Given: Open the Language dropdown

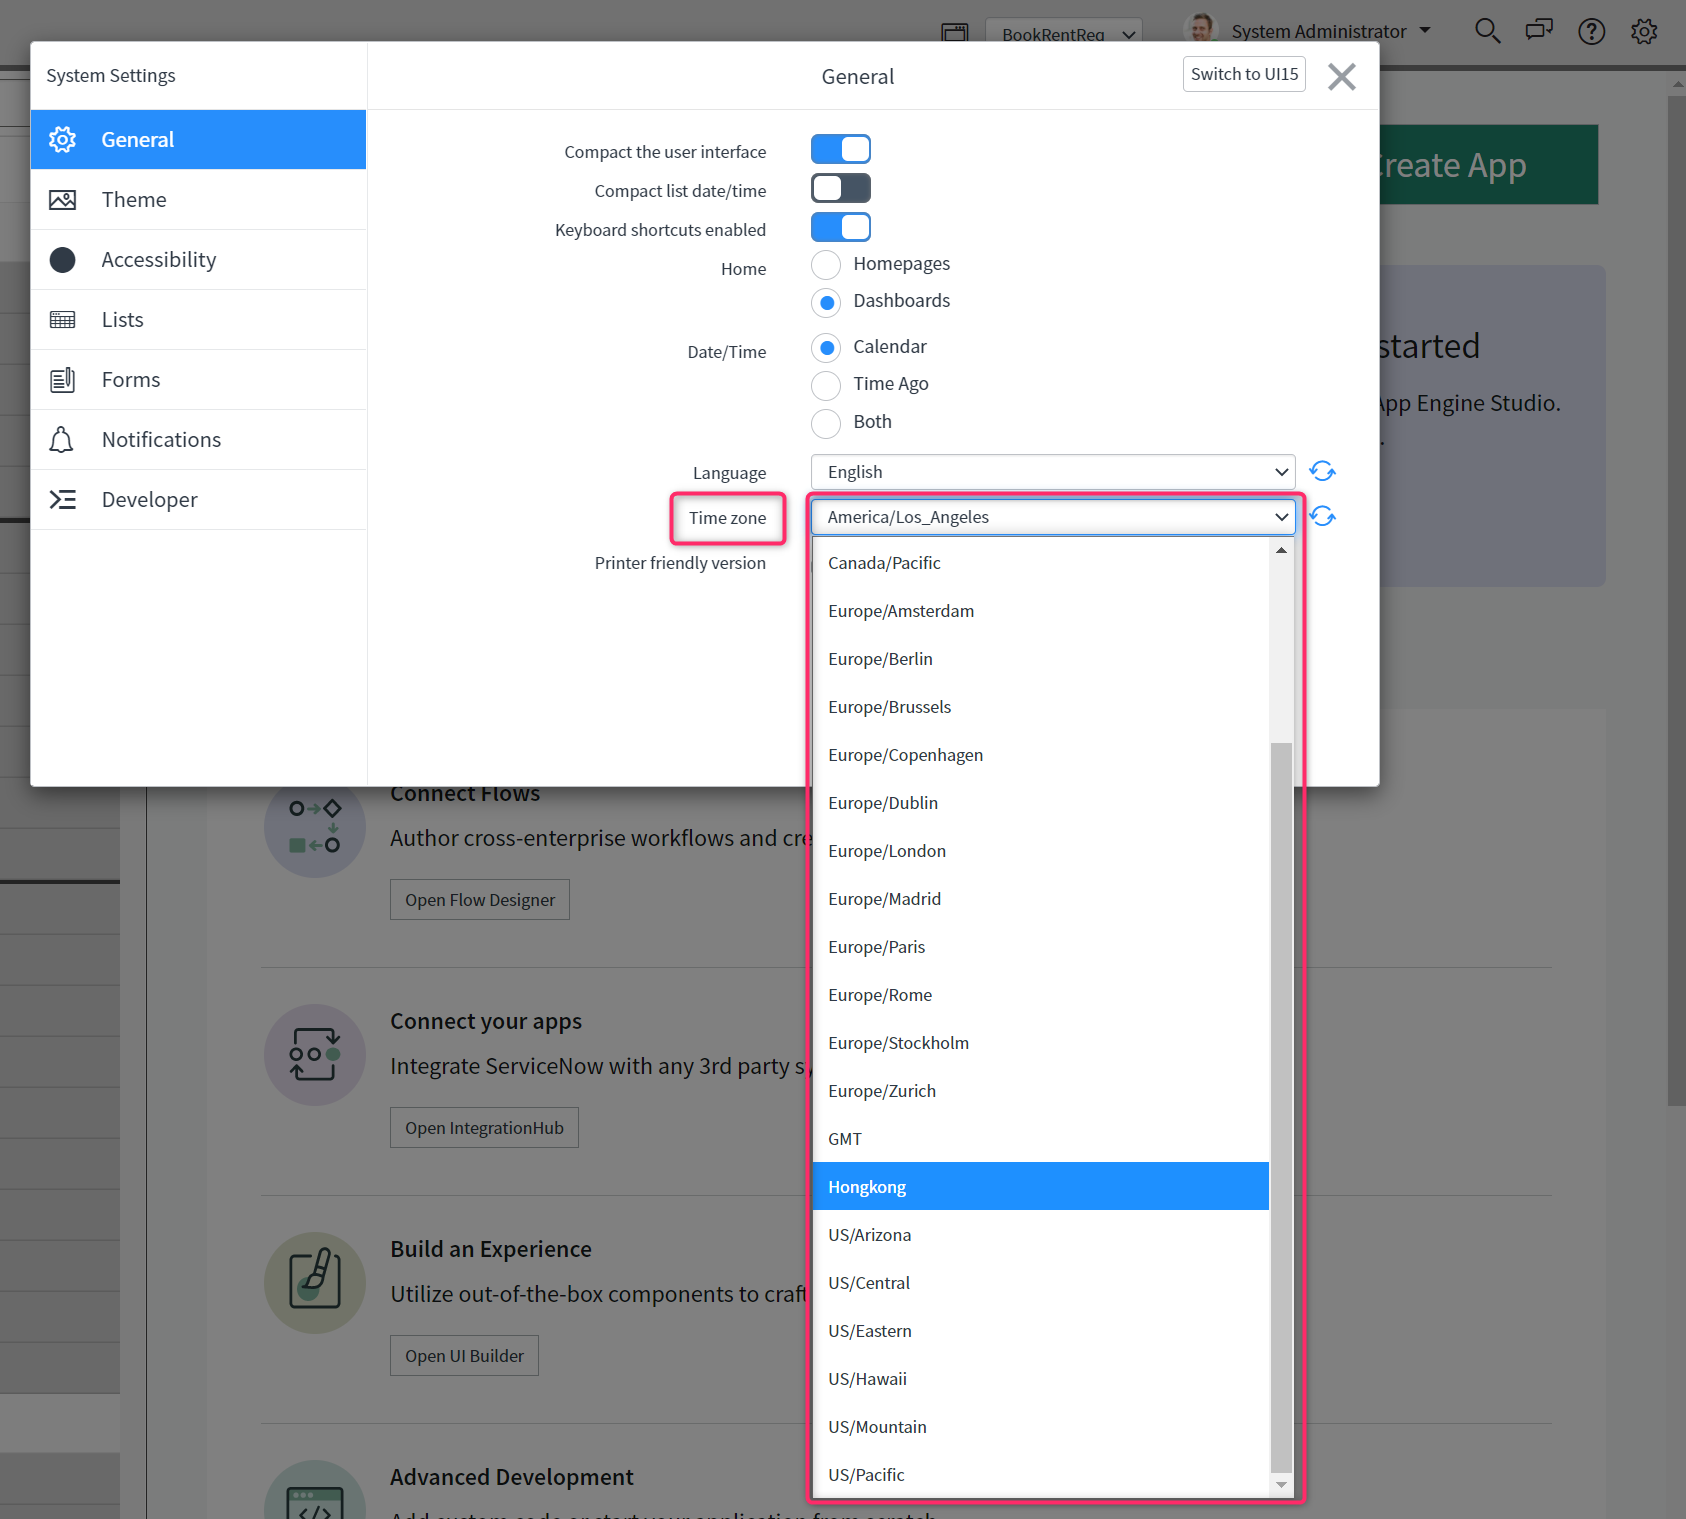Looking at the screenshot, I should 1052,471.
